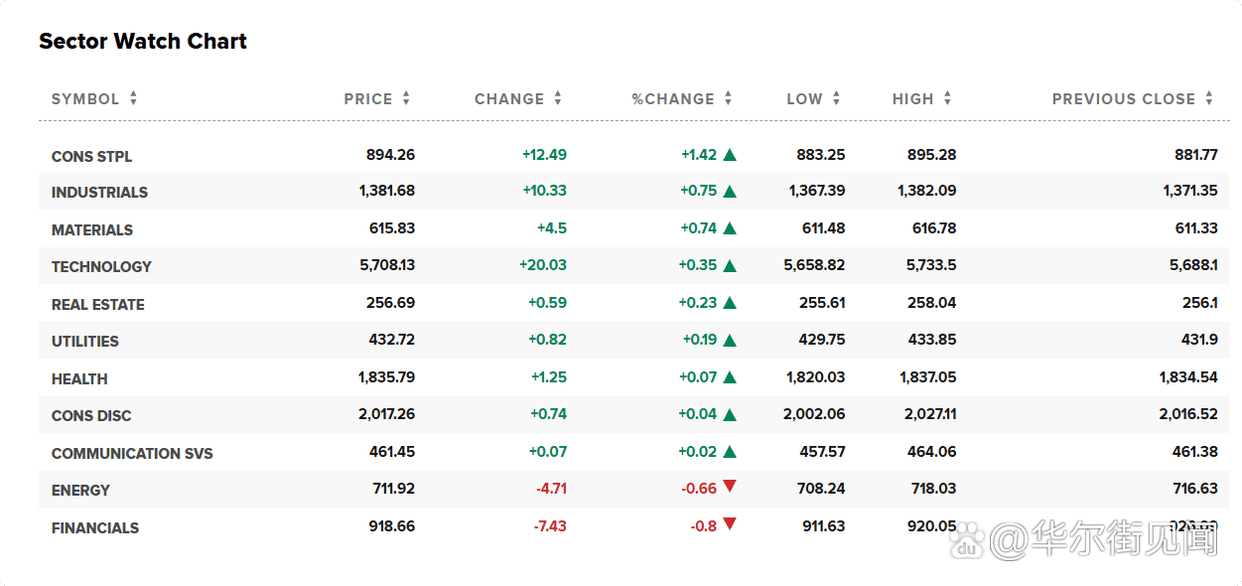Click green up arrow in CONS STPL row

(x=730, y=155)
